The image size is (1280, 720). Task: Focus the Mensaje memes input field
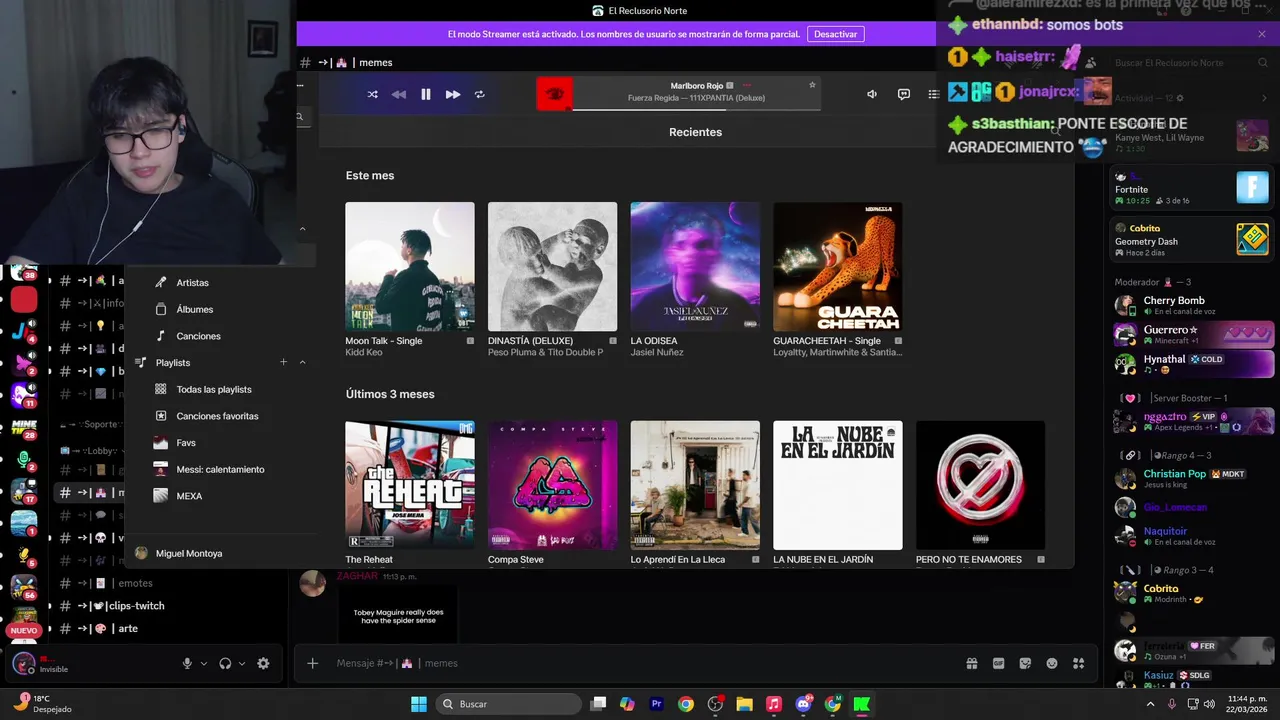coord(640,663)
